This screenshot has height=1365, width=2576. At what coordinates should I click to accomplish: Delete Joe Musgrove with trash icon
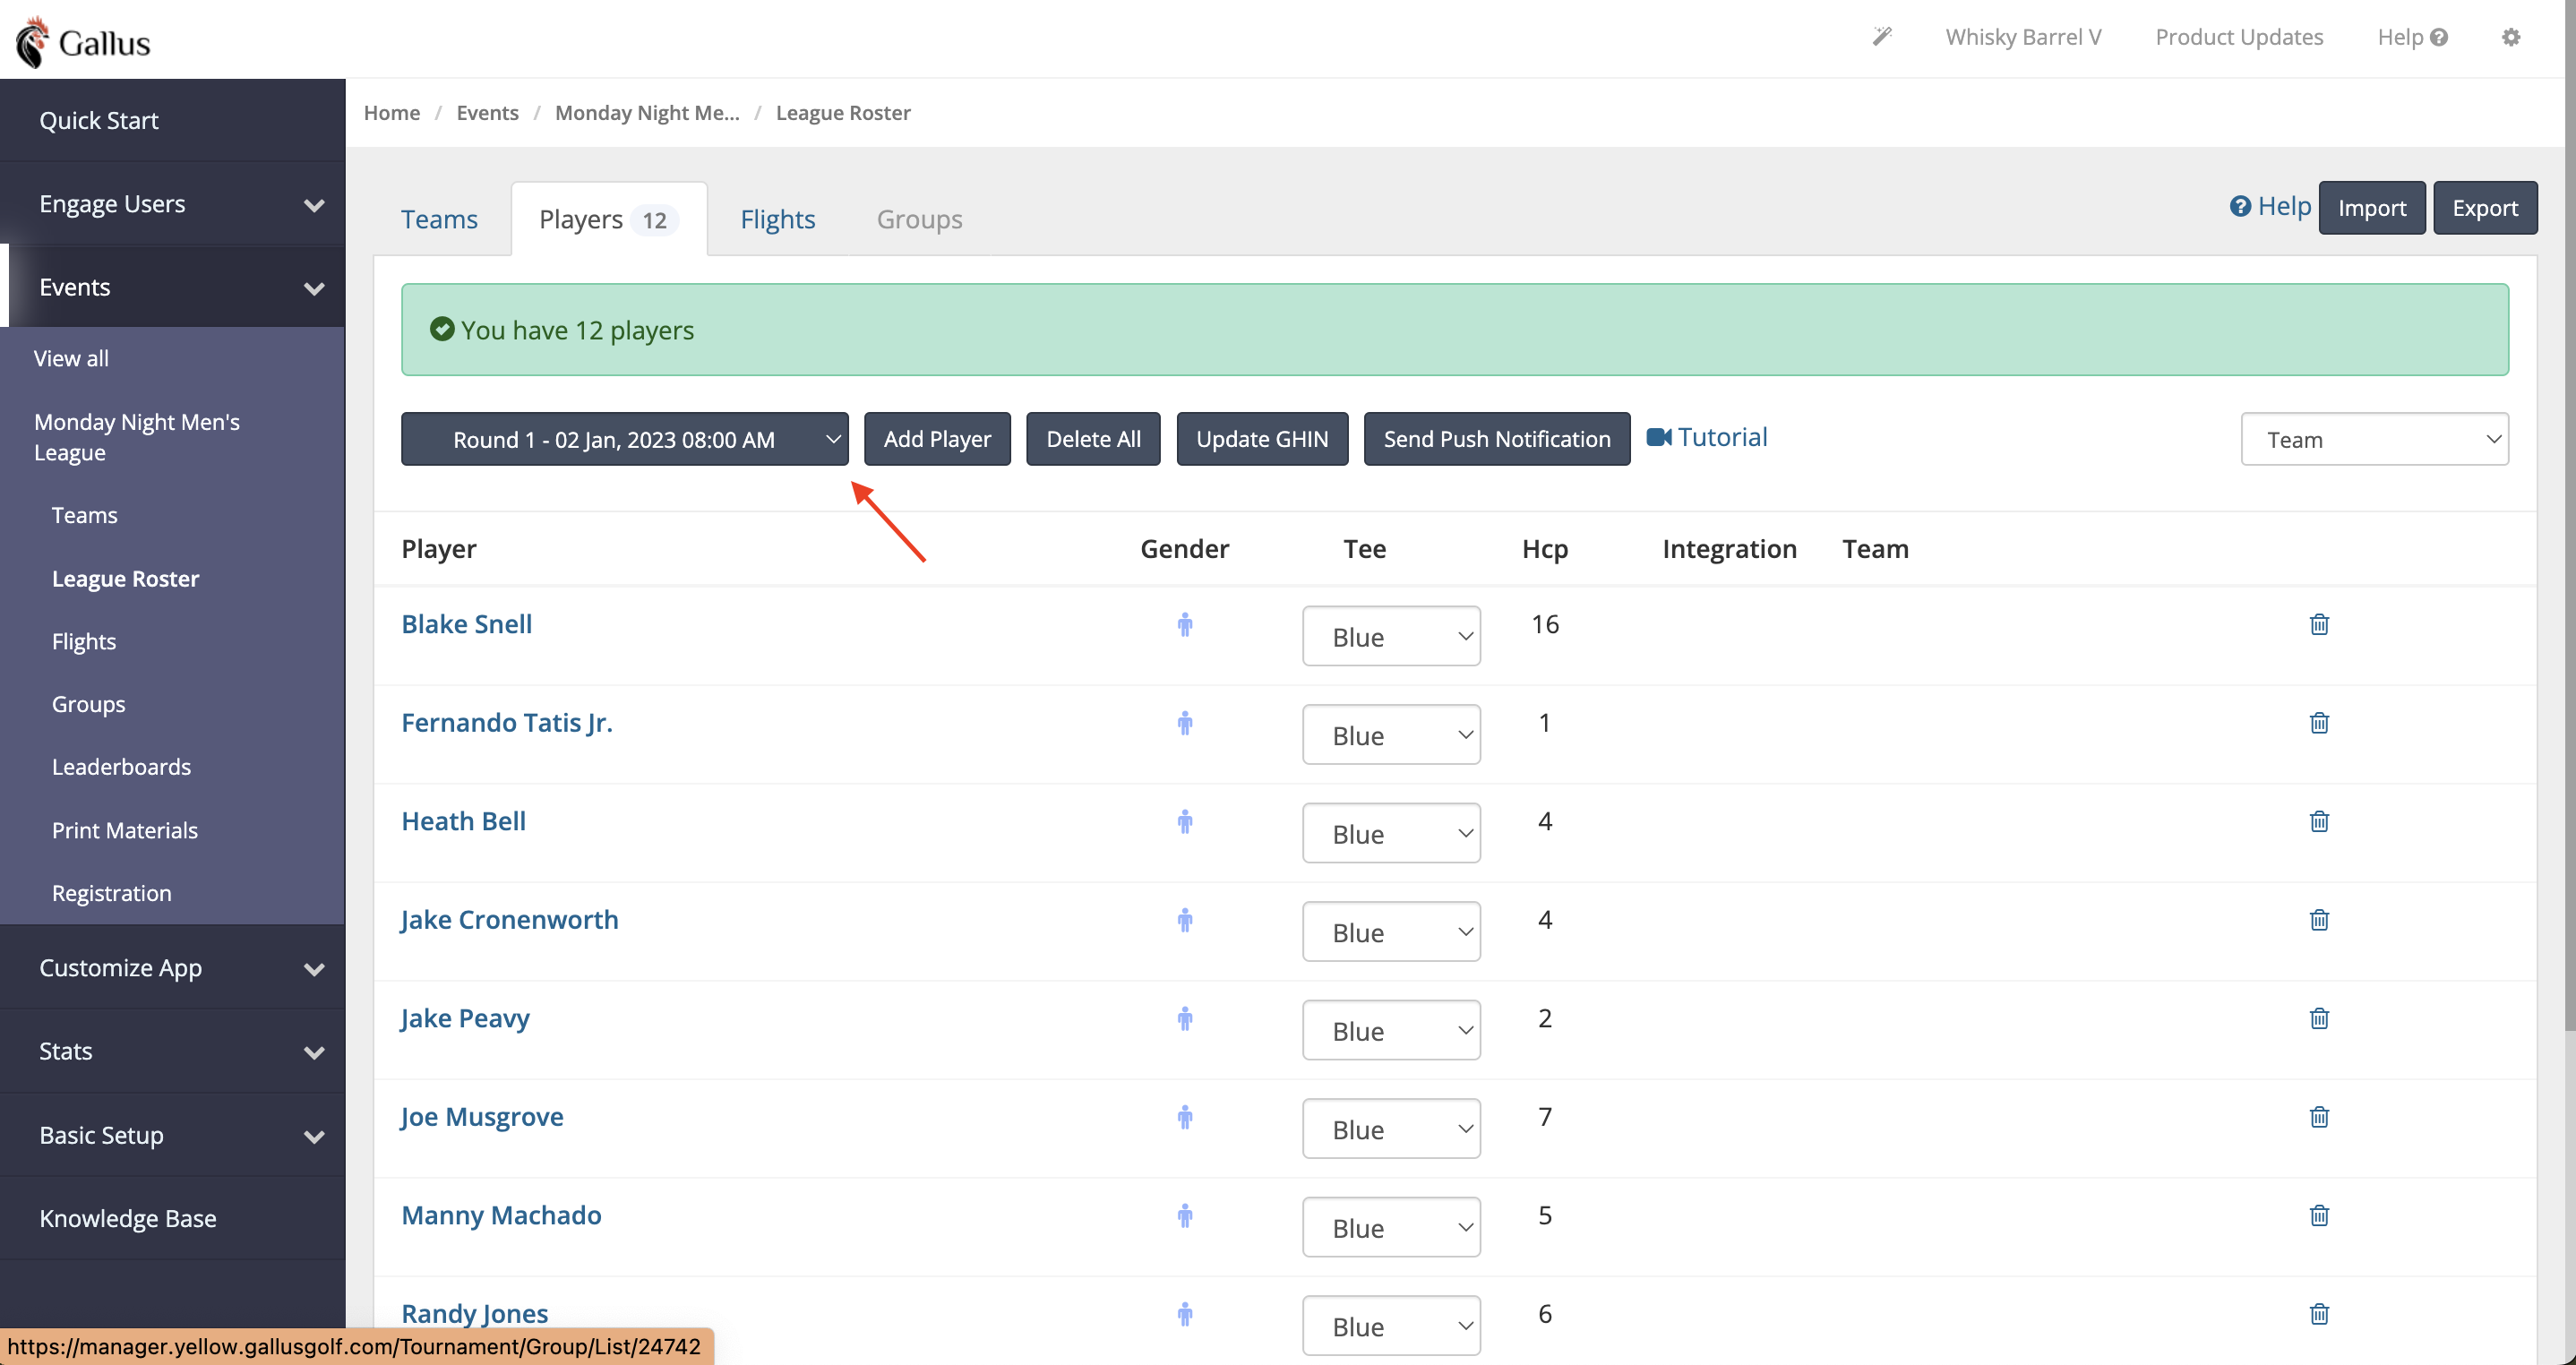click(2319, 1117)
